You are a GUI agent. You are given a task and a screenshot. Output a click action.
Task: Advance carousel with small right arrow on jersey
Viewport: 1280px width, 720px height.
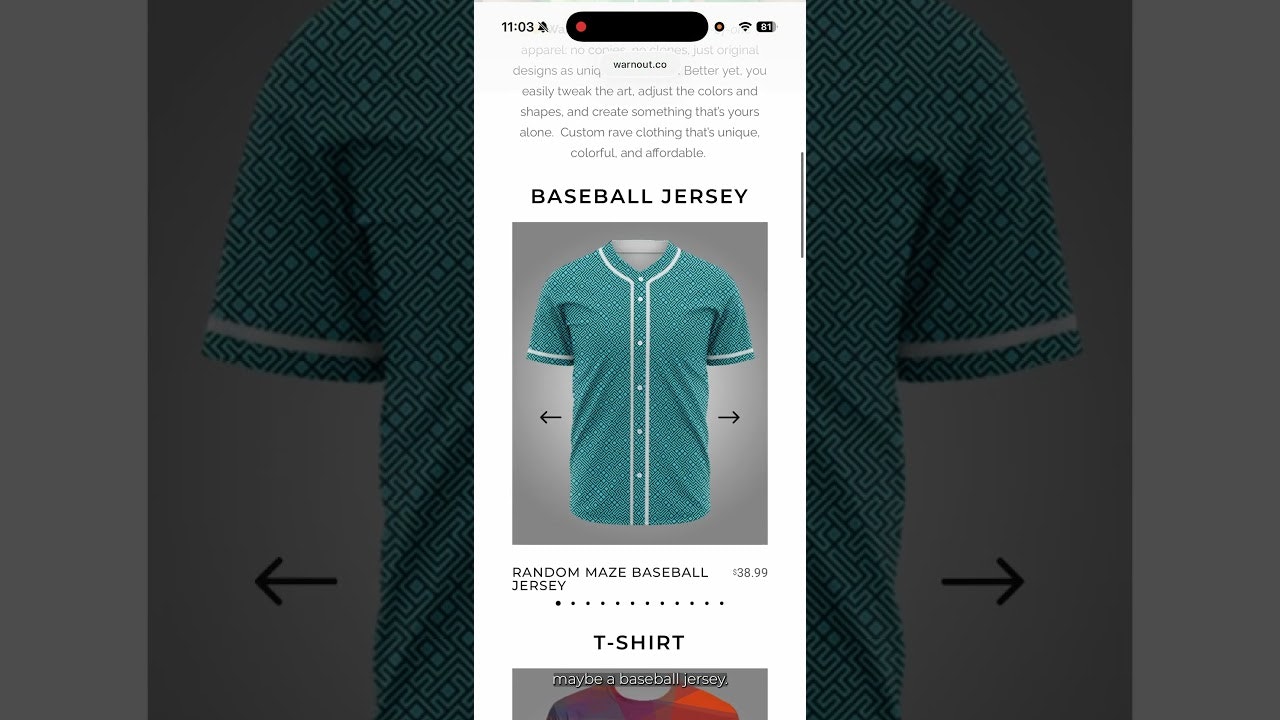click(729, 417)
